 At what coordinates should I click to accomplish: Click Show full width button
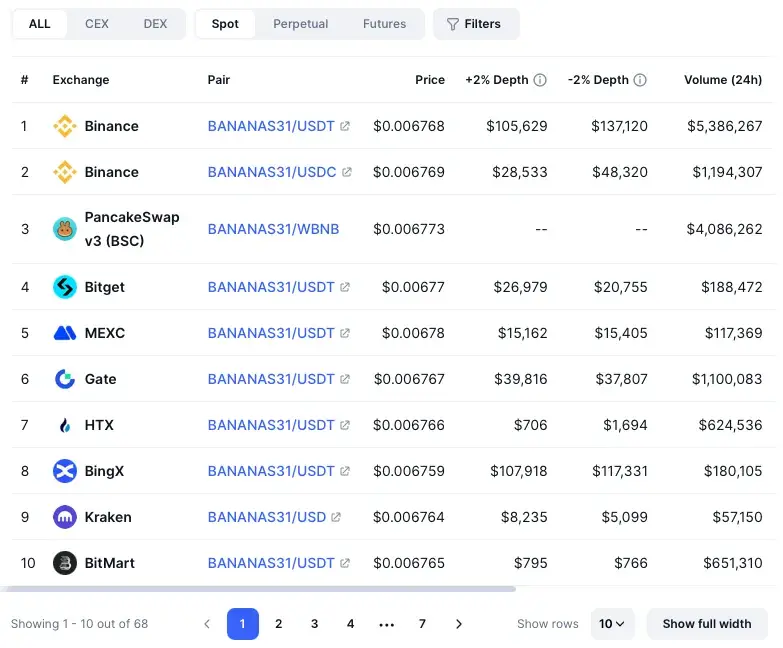coord(707,624)
